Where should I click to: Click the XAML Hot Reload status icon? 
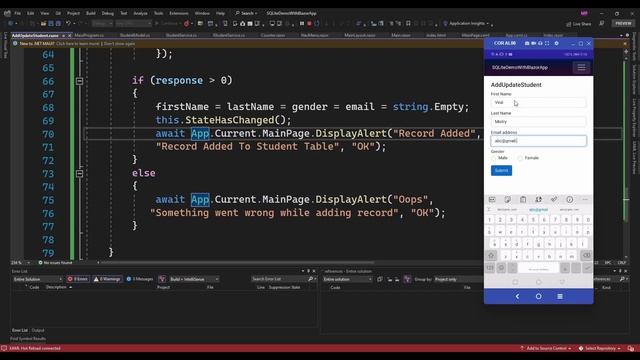pos(4,348)
